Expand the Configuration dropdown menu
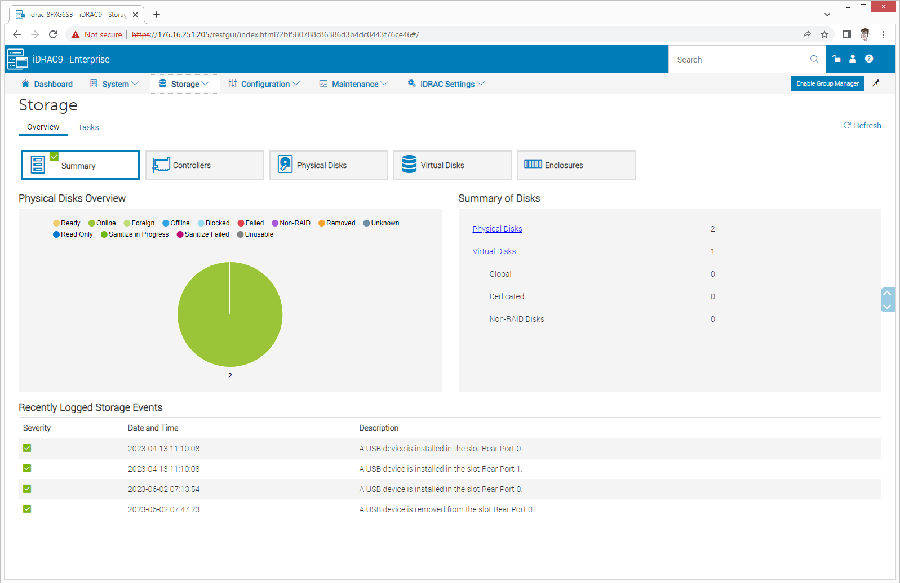 point(264,84)
